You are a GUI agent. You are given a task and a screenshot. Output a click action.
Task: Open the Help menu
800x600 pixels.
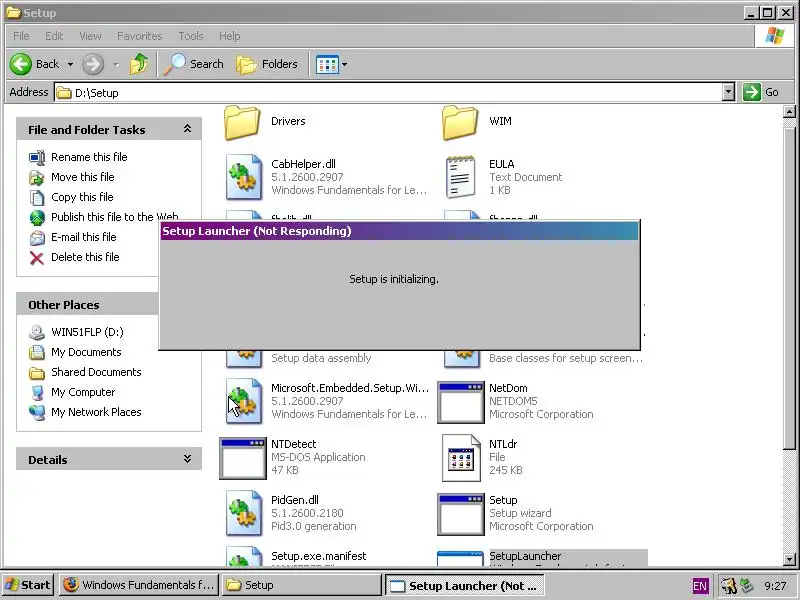coord(230,36)
